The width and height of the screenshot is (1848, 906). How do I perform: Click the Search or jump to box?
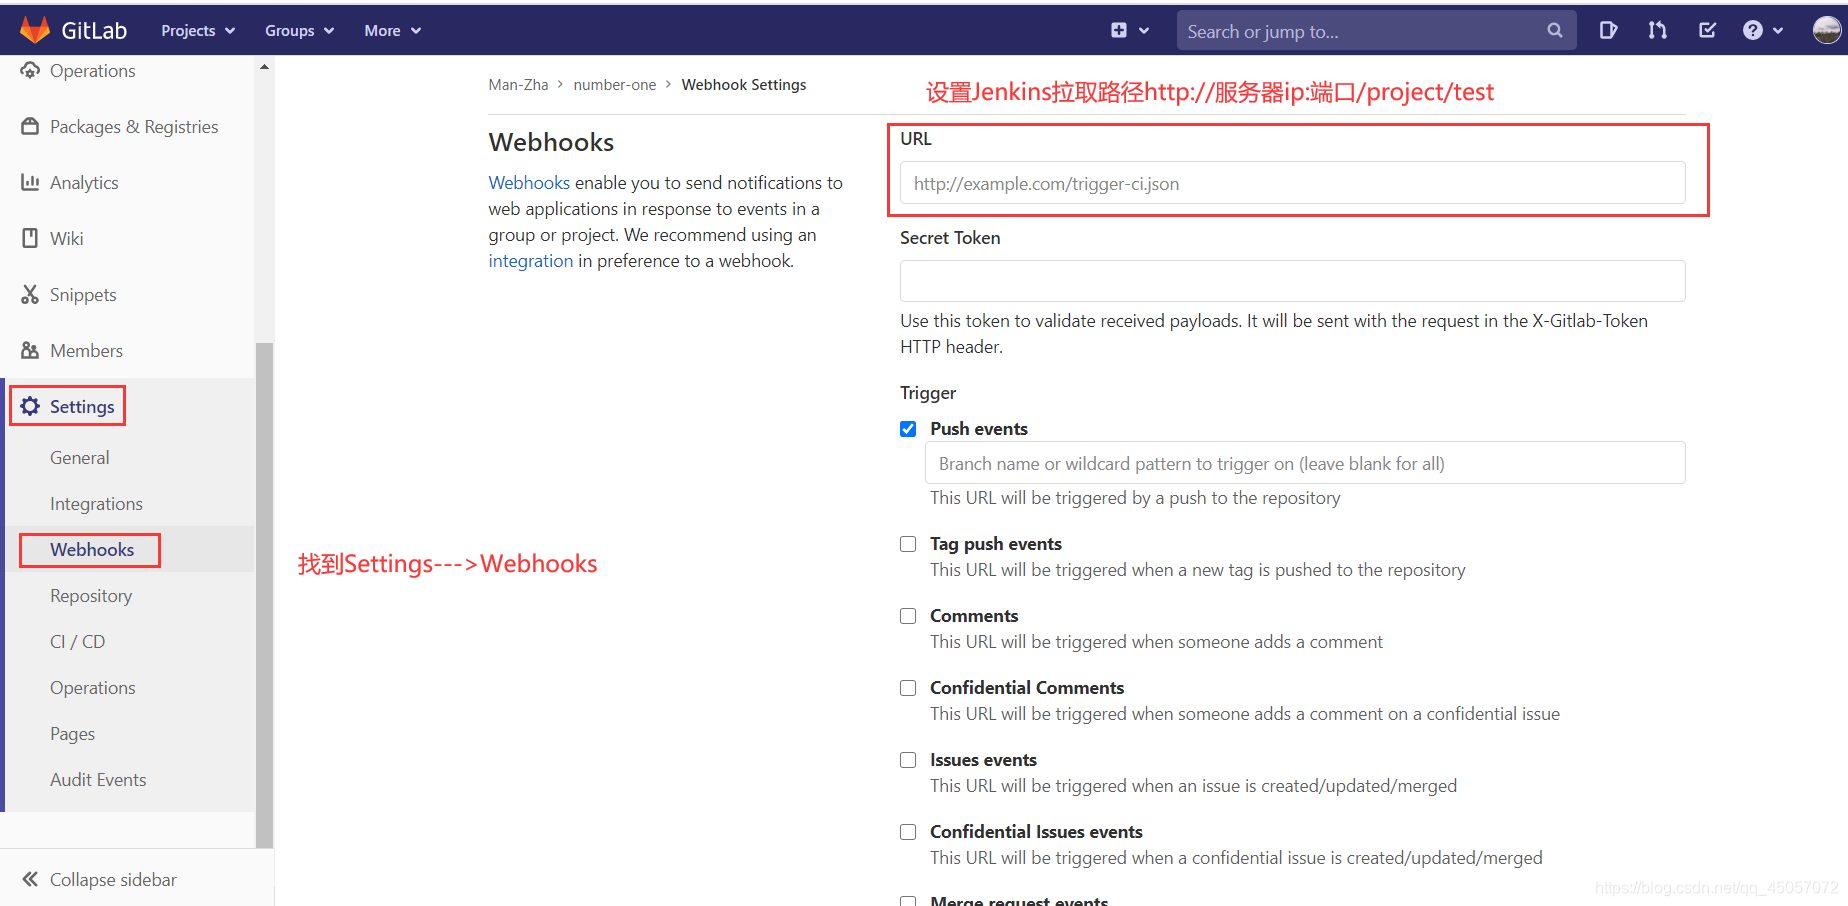[1376, 31]
